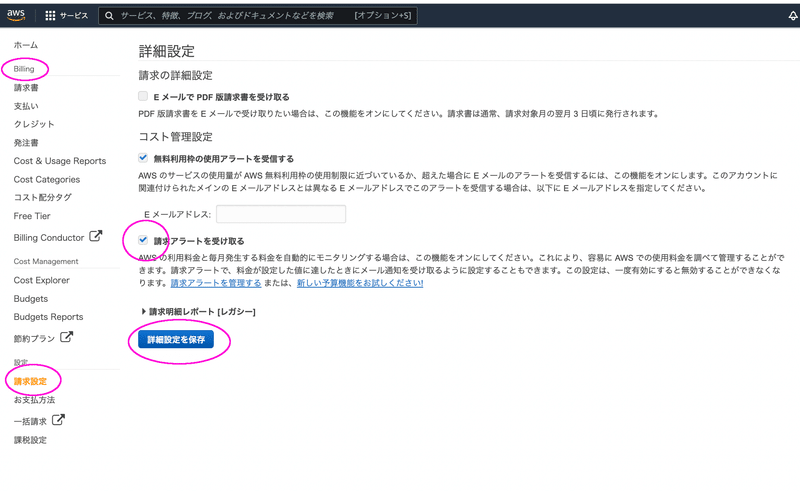Toggle 無料利用枠の使用アラート checkbox
The height and width of the screenshot is (491, 800).
[143, 158]
